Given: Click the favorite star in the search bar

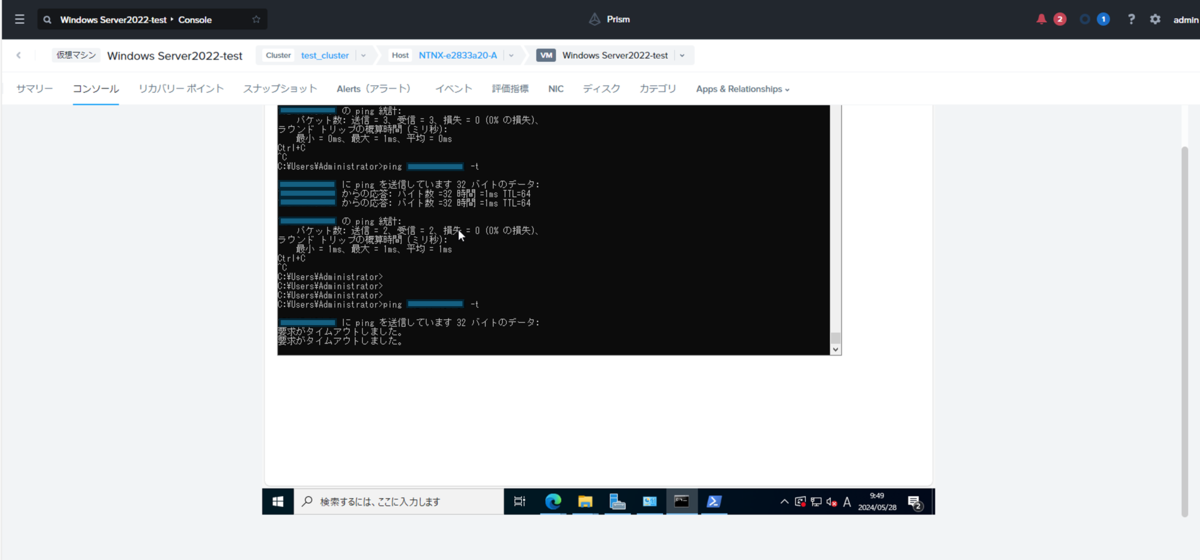Looking at the screenshot, I should pyautogui.click(x=256, y=19).
